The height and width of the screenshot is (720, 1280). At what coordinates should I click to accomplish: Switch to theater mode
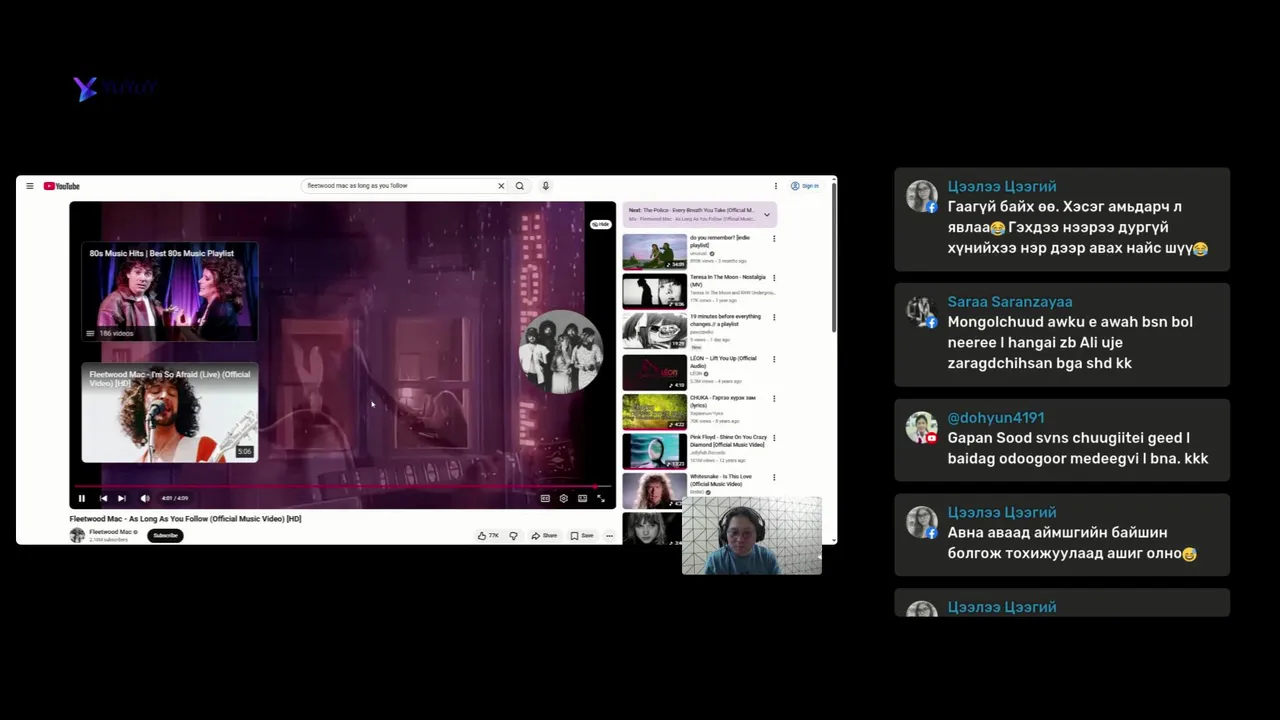point(582,498)
